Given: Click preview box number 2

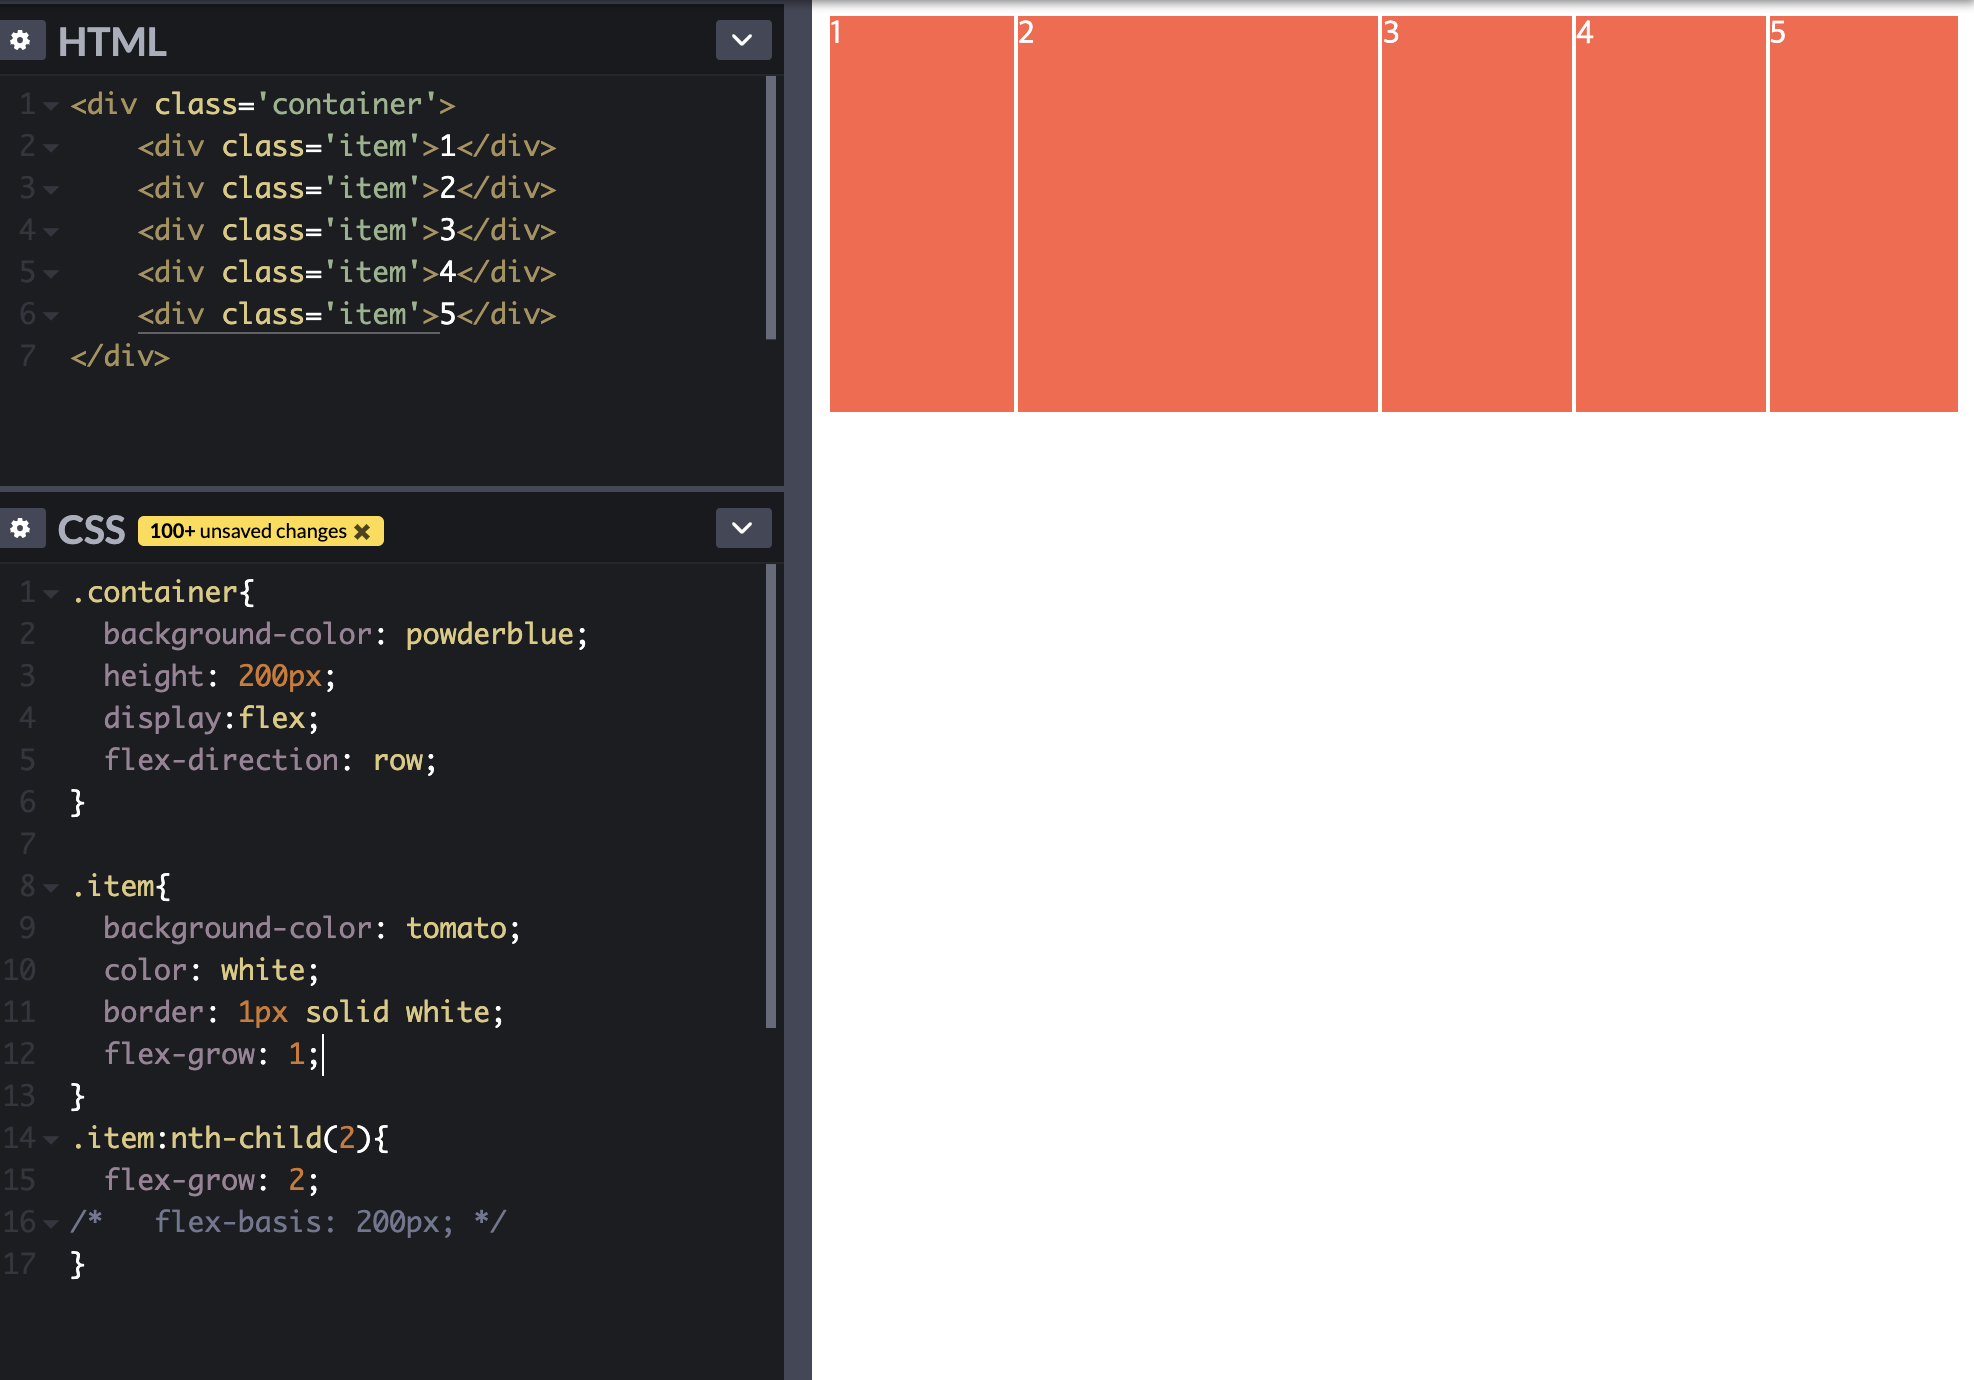Looking at the screenshot, I should 1197,214.
